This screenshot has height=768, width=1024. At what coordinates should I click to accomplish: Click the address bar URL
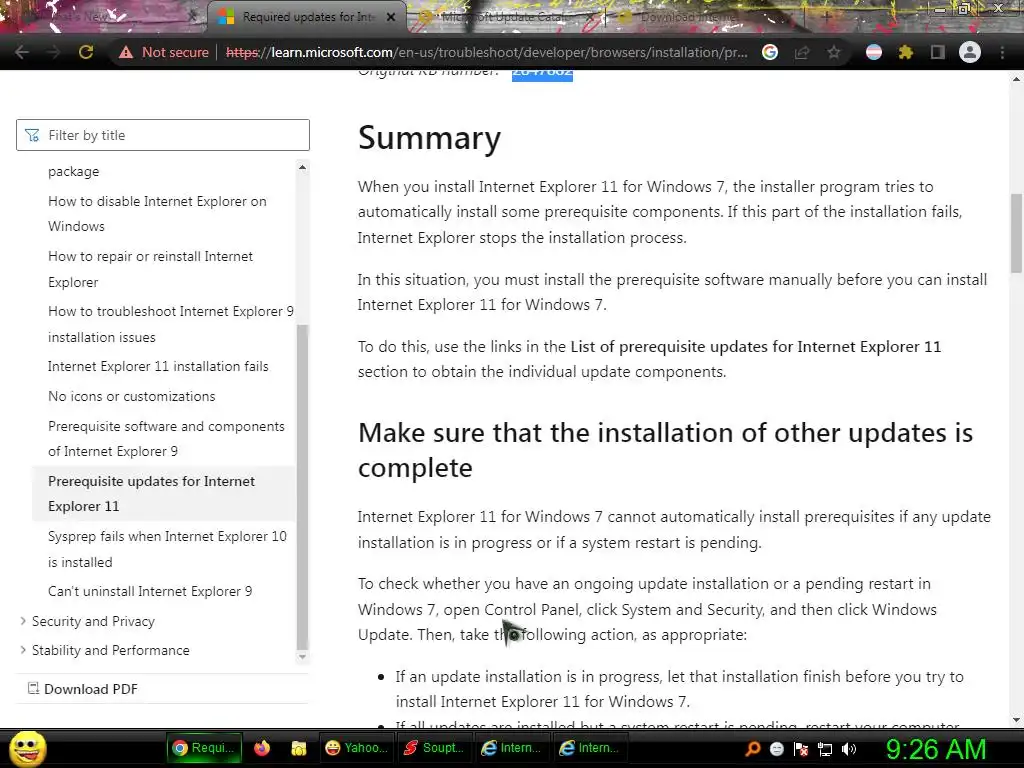487,52
